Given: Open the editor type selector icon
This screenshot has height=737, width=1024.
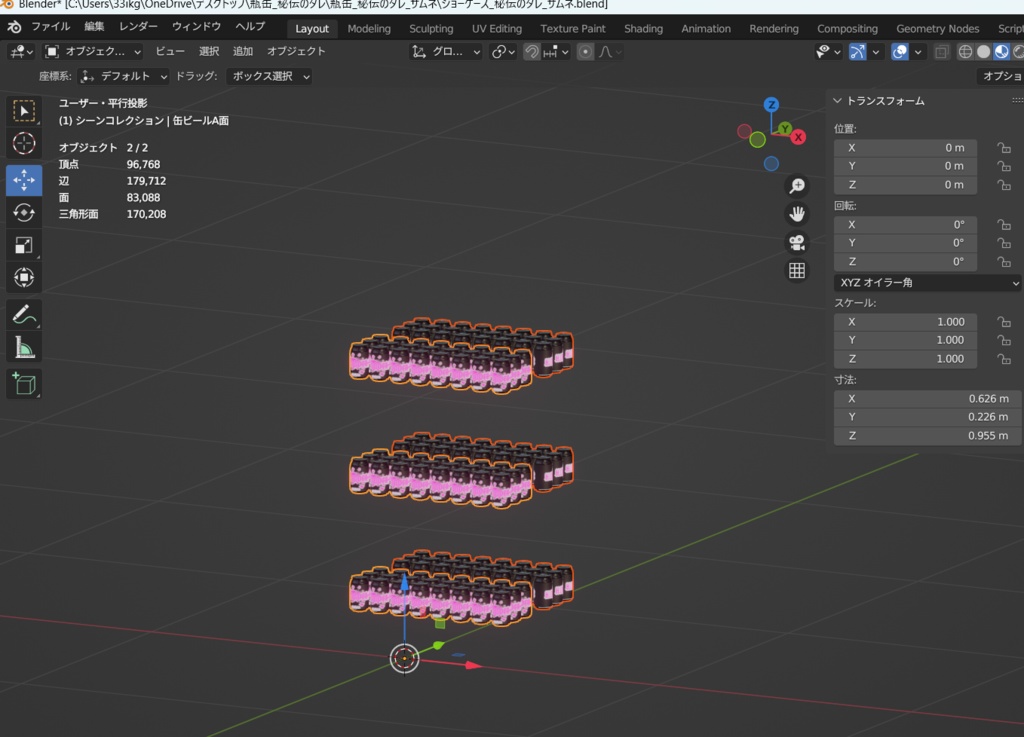Looking at the screenshot, I should pyautogui.click(x=20, y=52).
